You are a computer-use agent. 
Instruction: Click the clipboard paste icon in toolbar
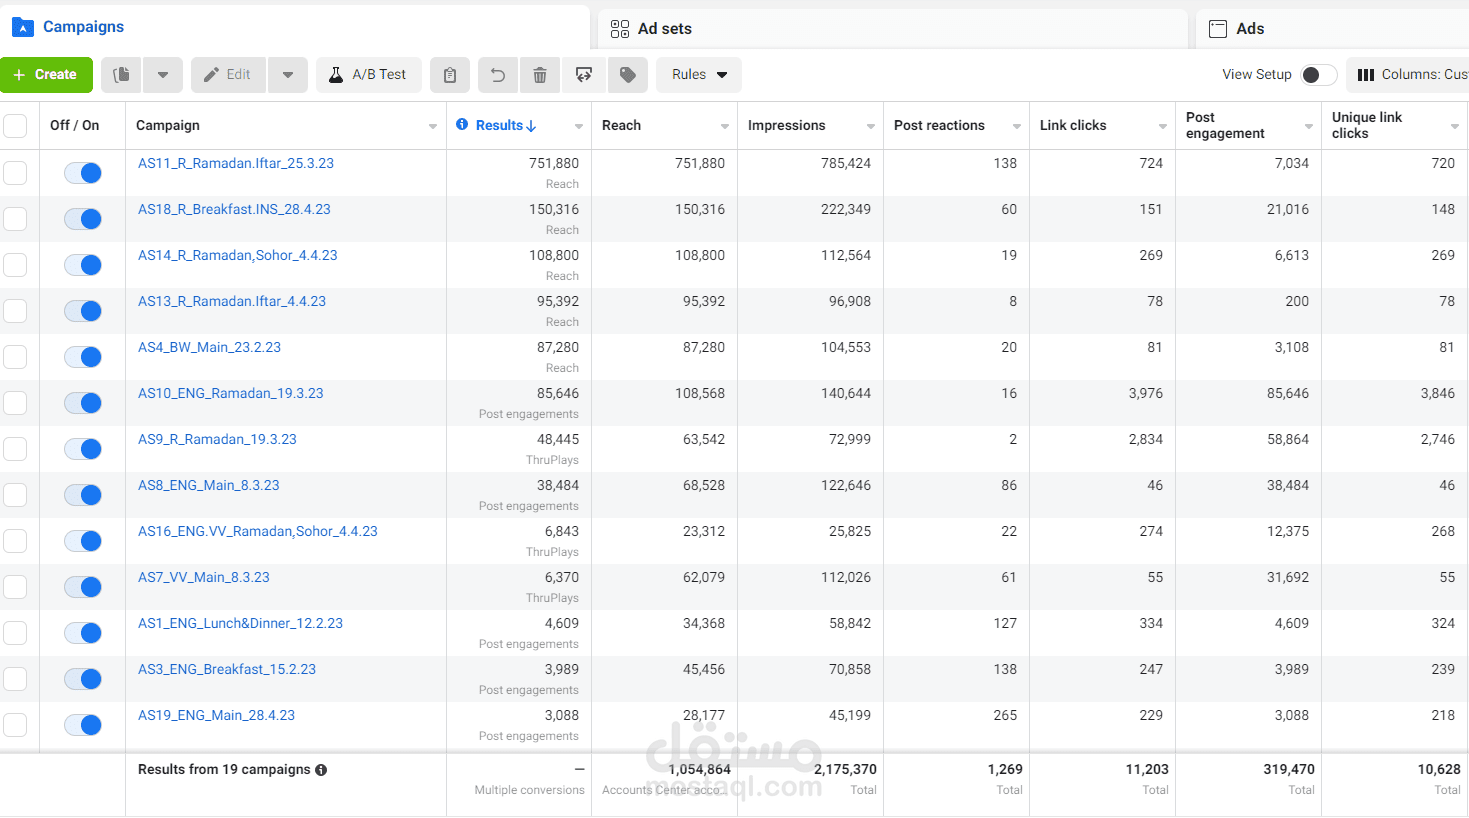click(450, 75)
